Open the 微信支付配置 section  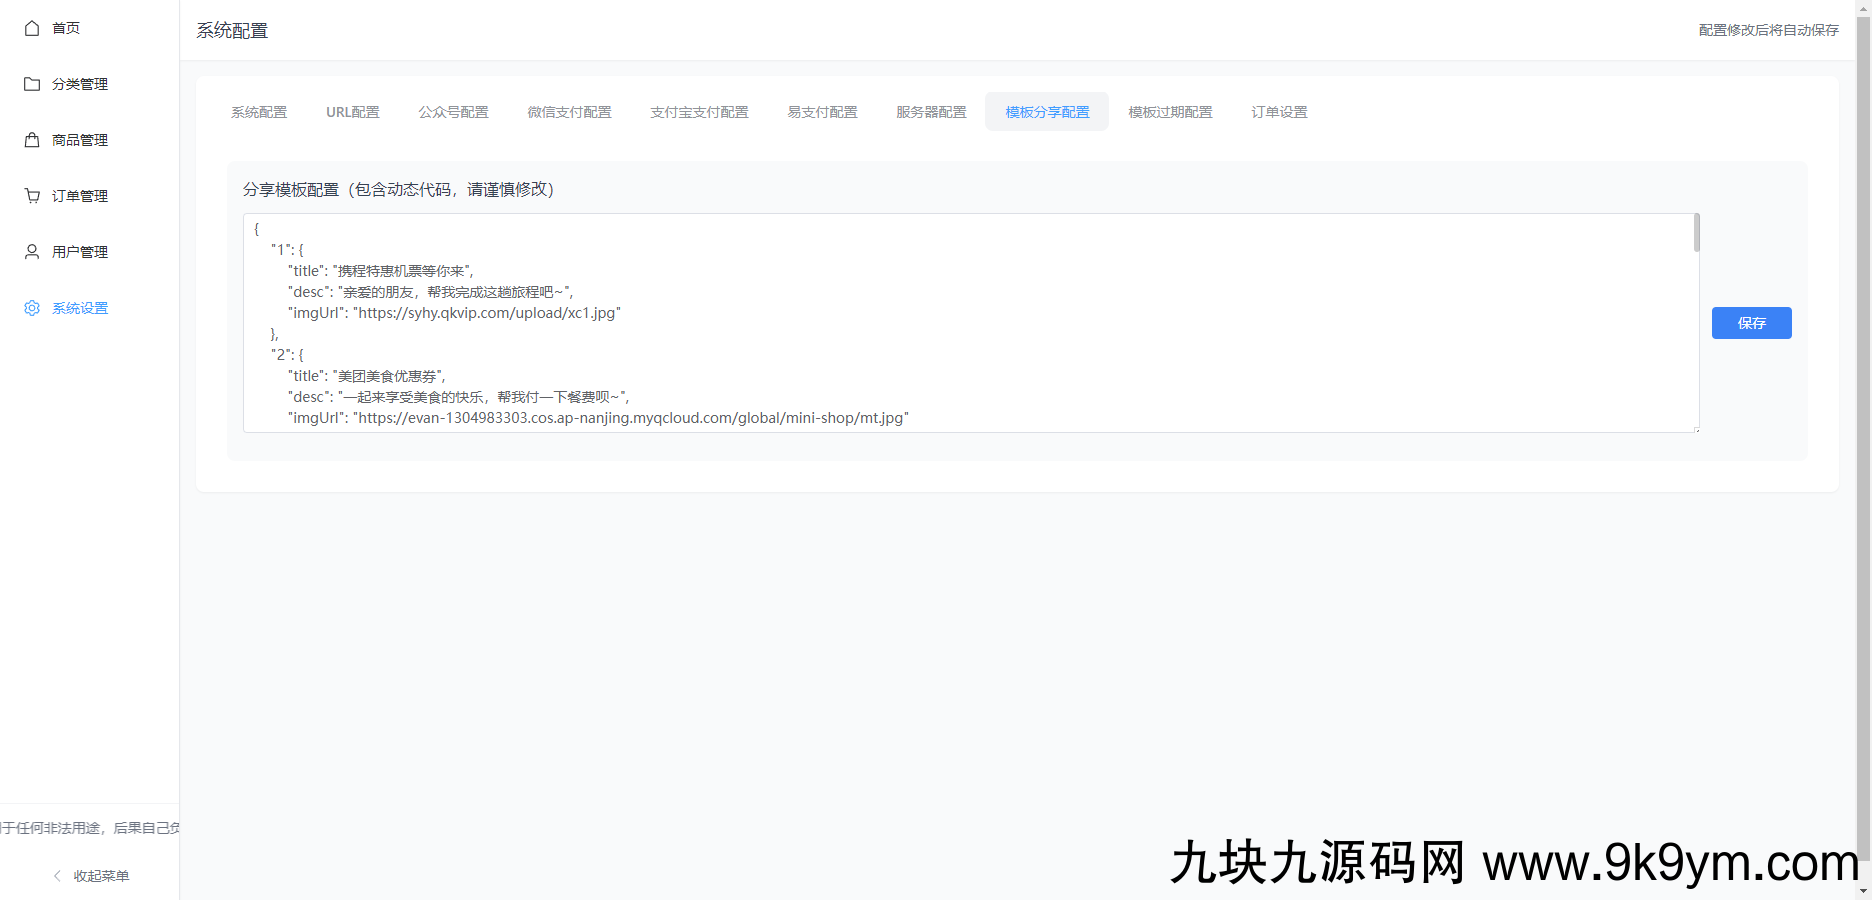pyautogui.click(x=569, y=112)
